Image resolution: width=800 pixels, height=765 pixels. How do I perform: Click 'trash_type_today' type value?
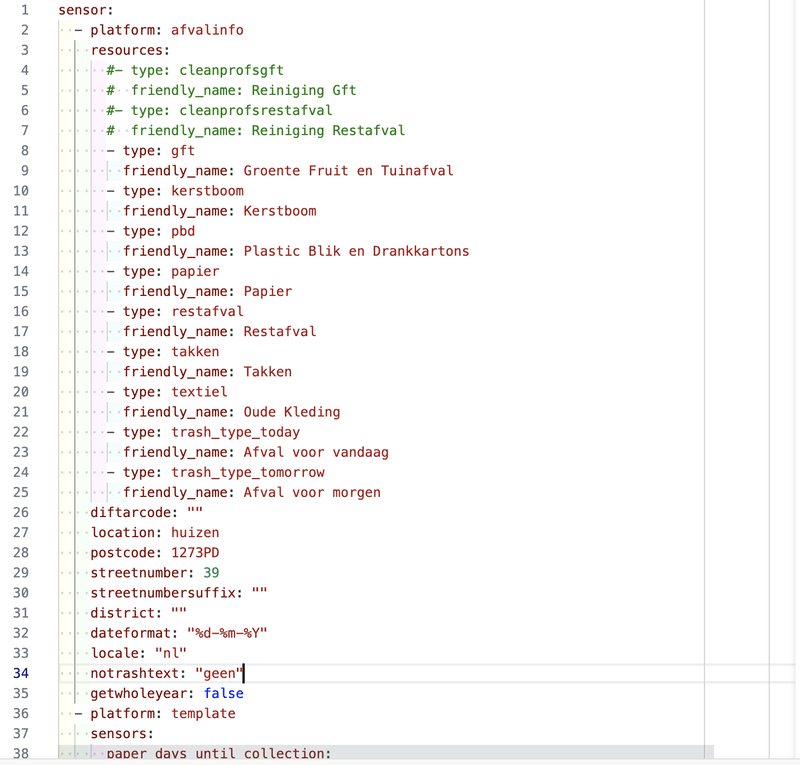tap(235, 432)
